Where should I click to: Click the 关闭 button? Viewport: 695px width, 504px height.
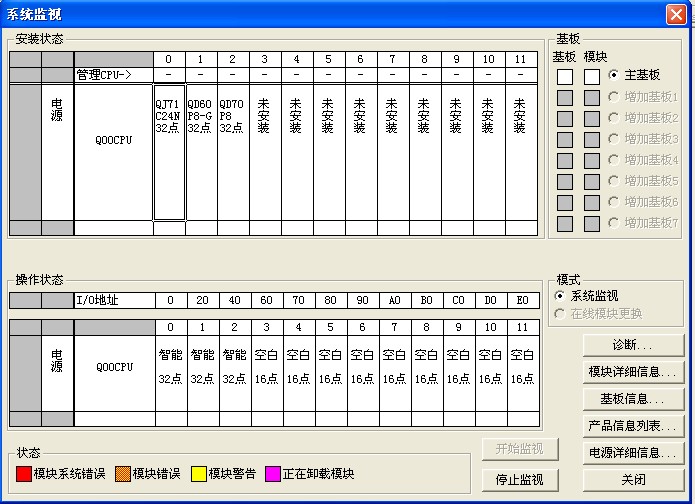click(634, 480)
